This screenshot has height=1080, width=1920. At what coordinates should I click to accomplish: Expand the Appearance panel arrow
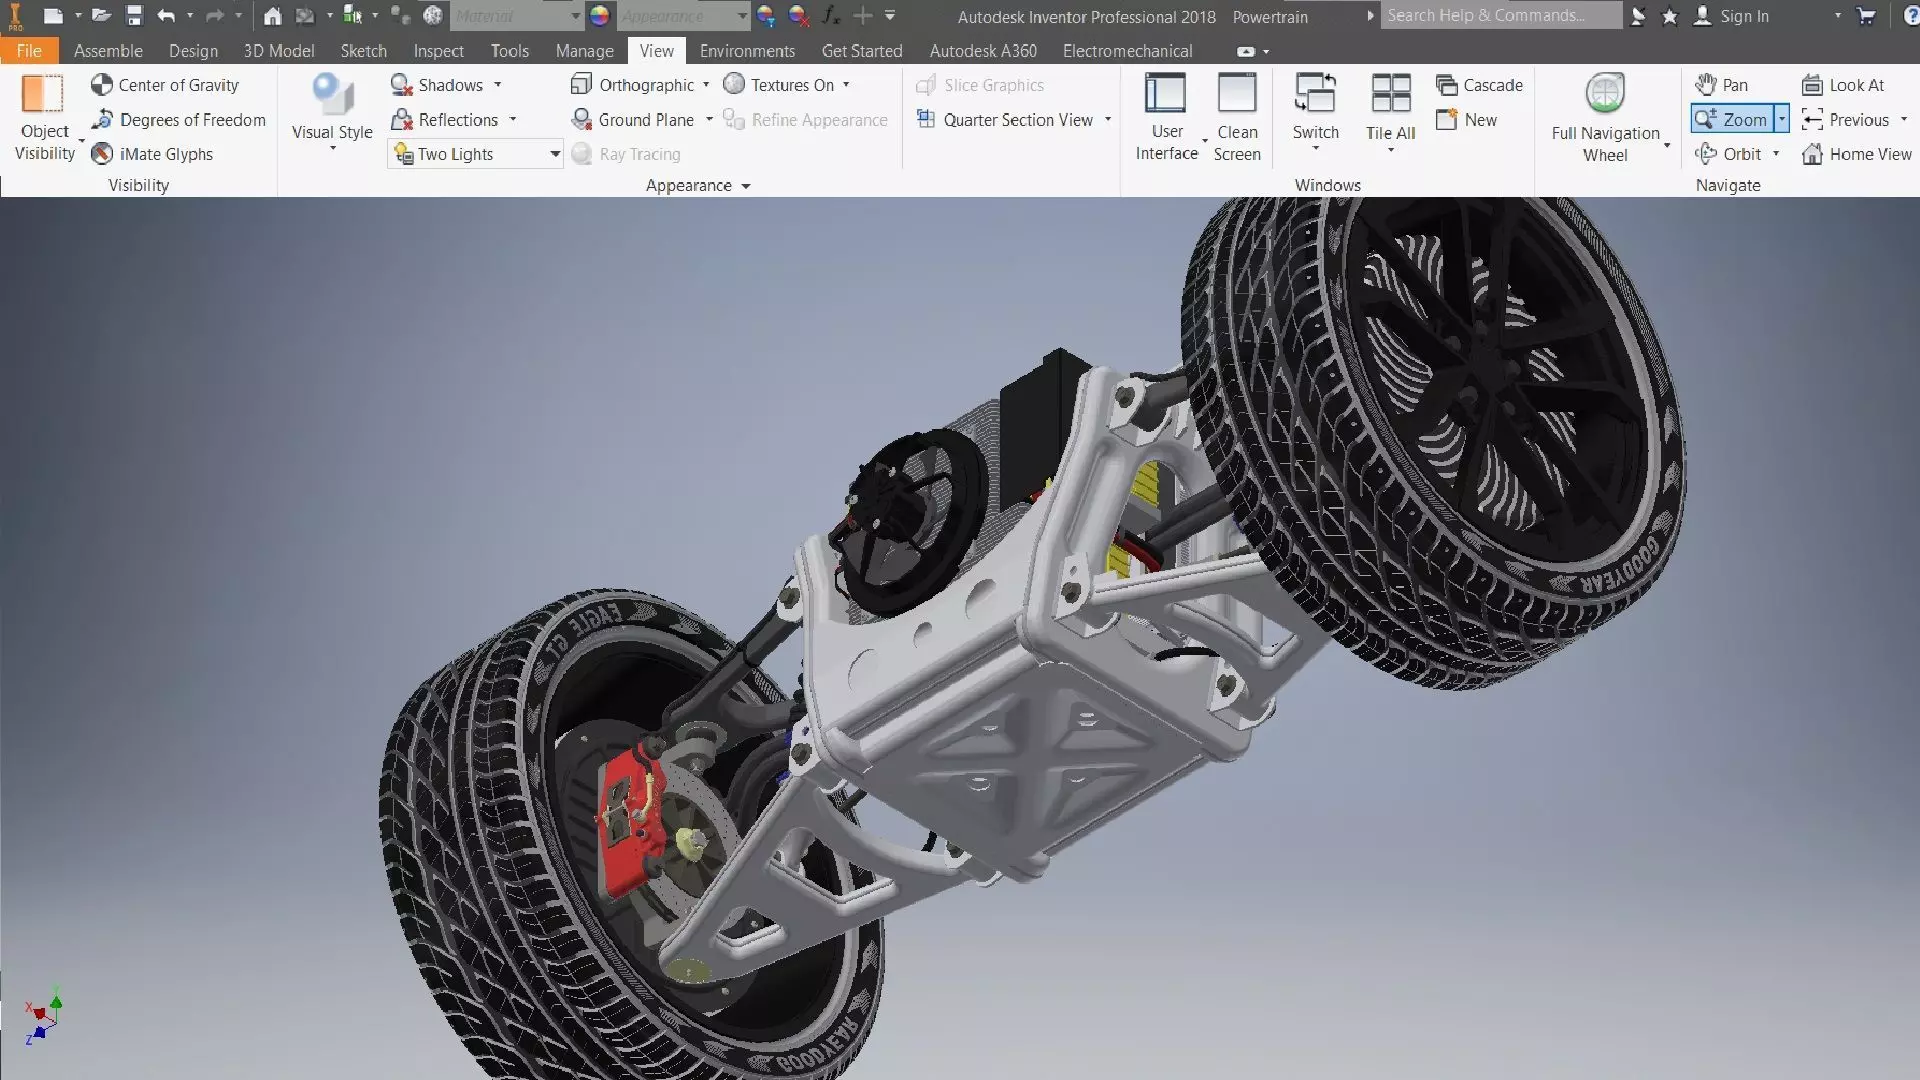[x=746, y=186]
